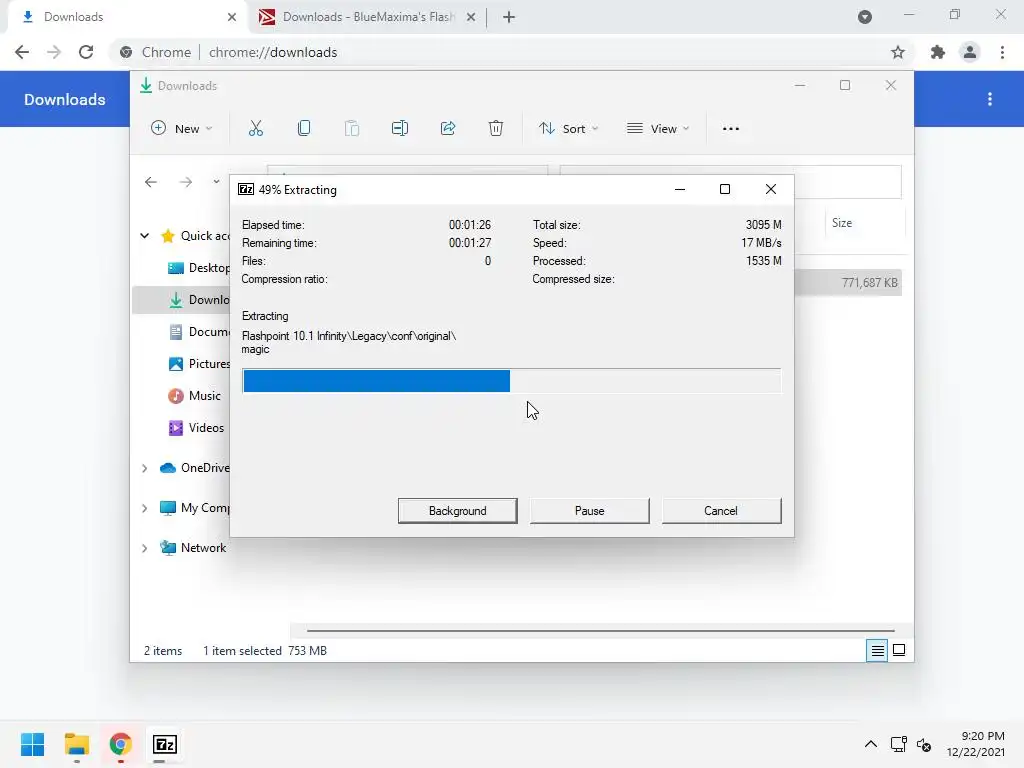Click the Paste icon in Explorer toolbar

click(352, 129)
